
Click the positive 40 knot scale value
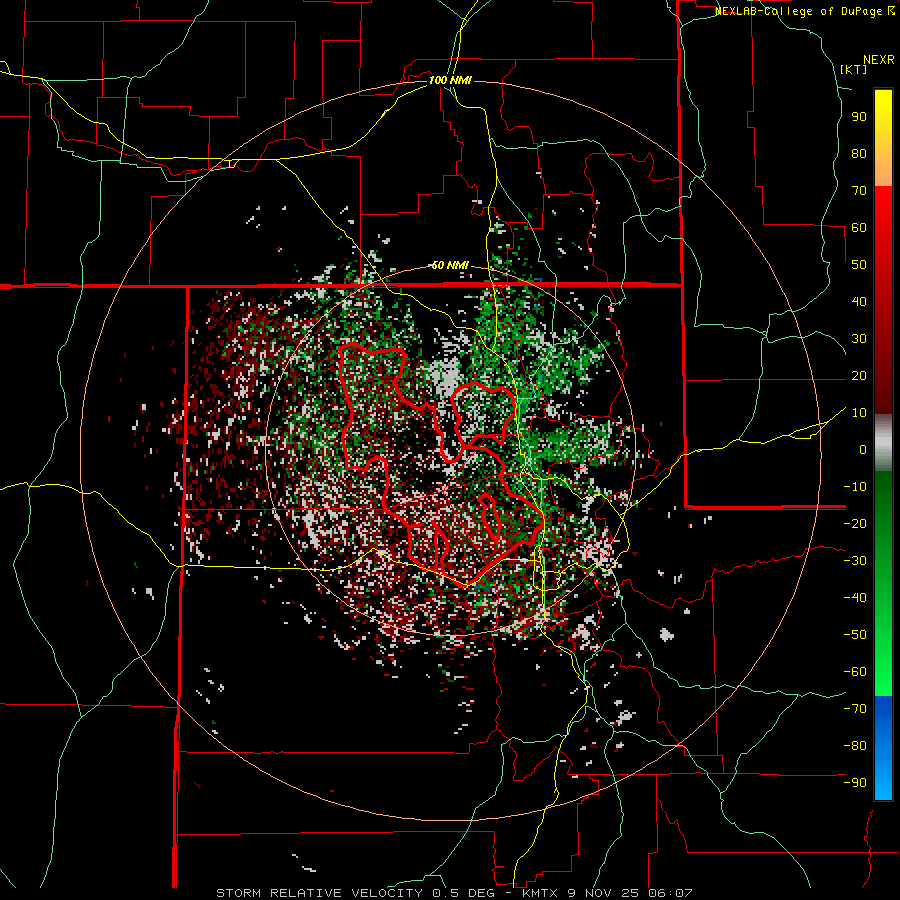859,302
